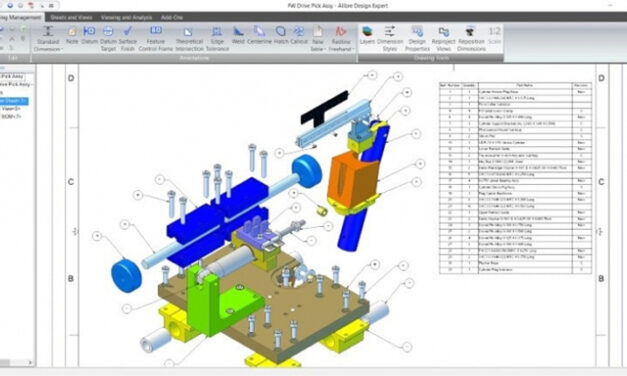Screen dimensions: 627x376
Task: Pick the Datum Target tool
Action: click(108, 38)
